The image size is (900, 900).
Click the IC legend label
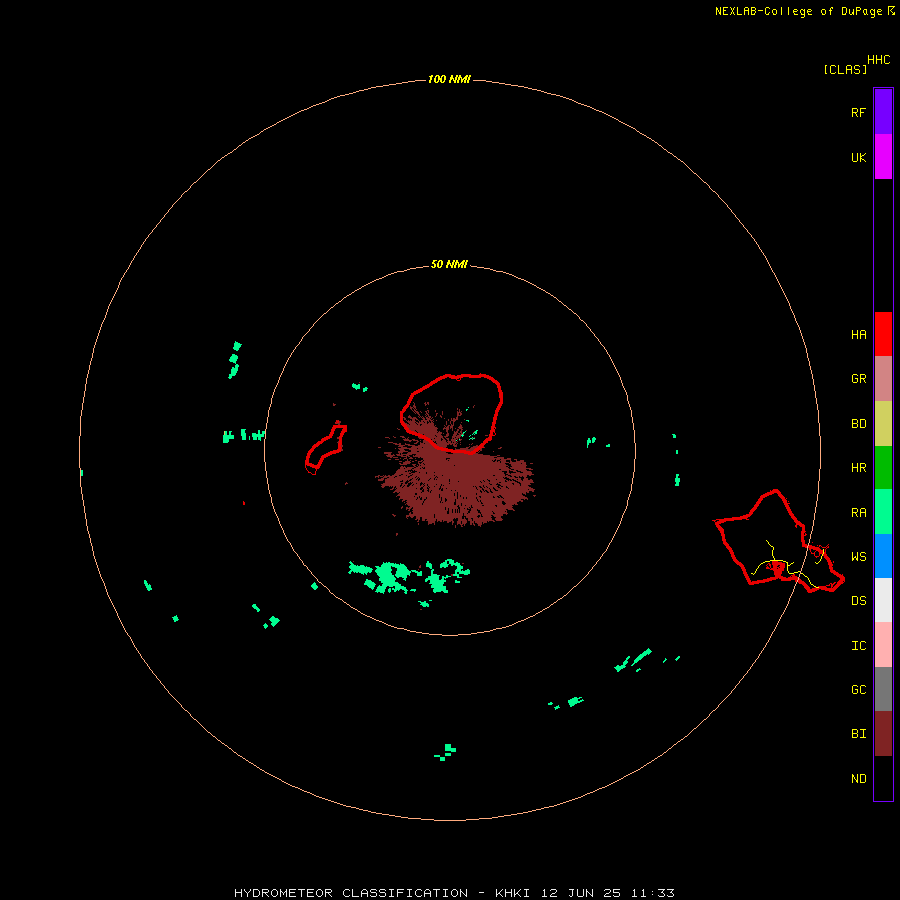858,646
